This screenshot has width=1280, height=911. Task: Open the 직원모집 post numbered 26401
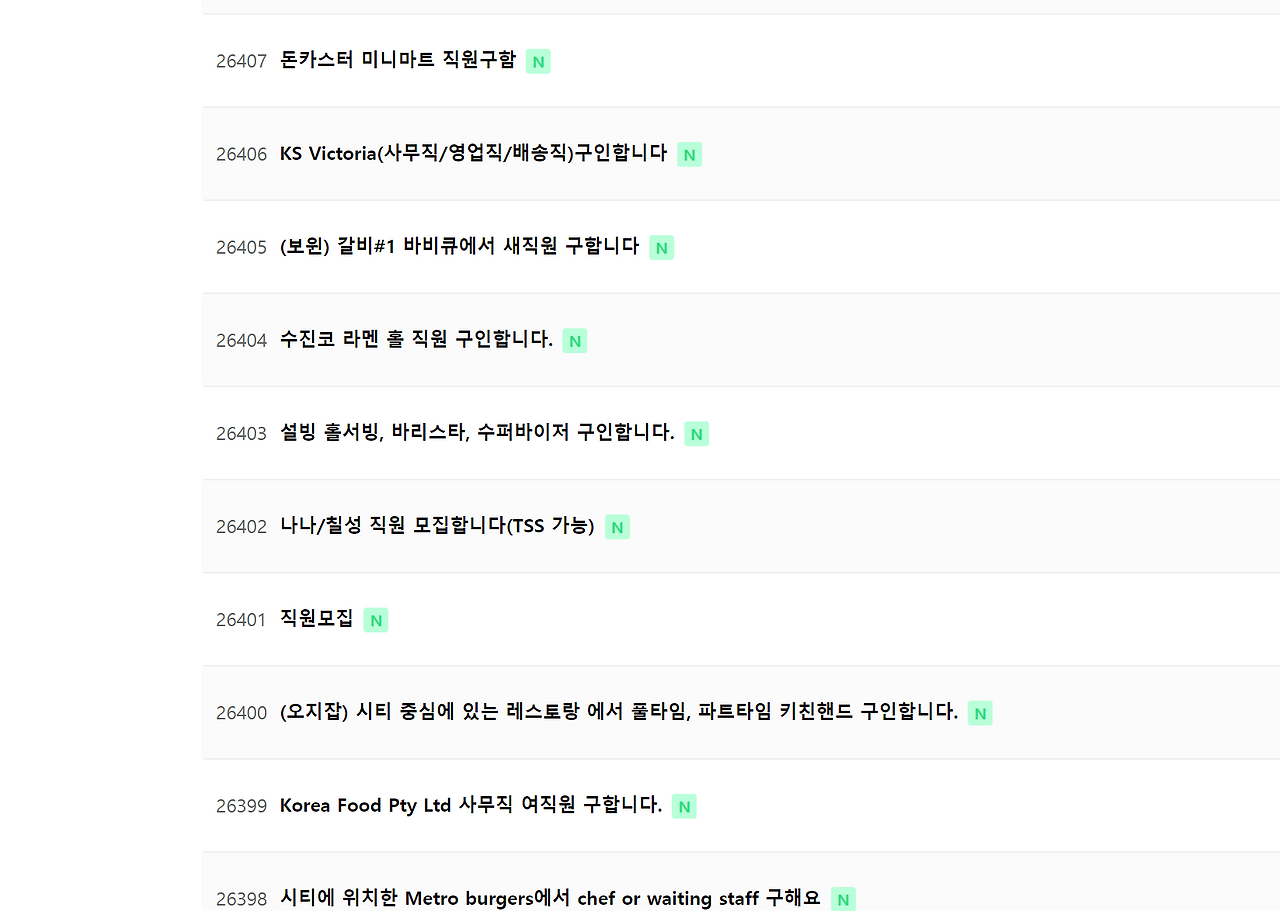point(315,618)
